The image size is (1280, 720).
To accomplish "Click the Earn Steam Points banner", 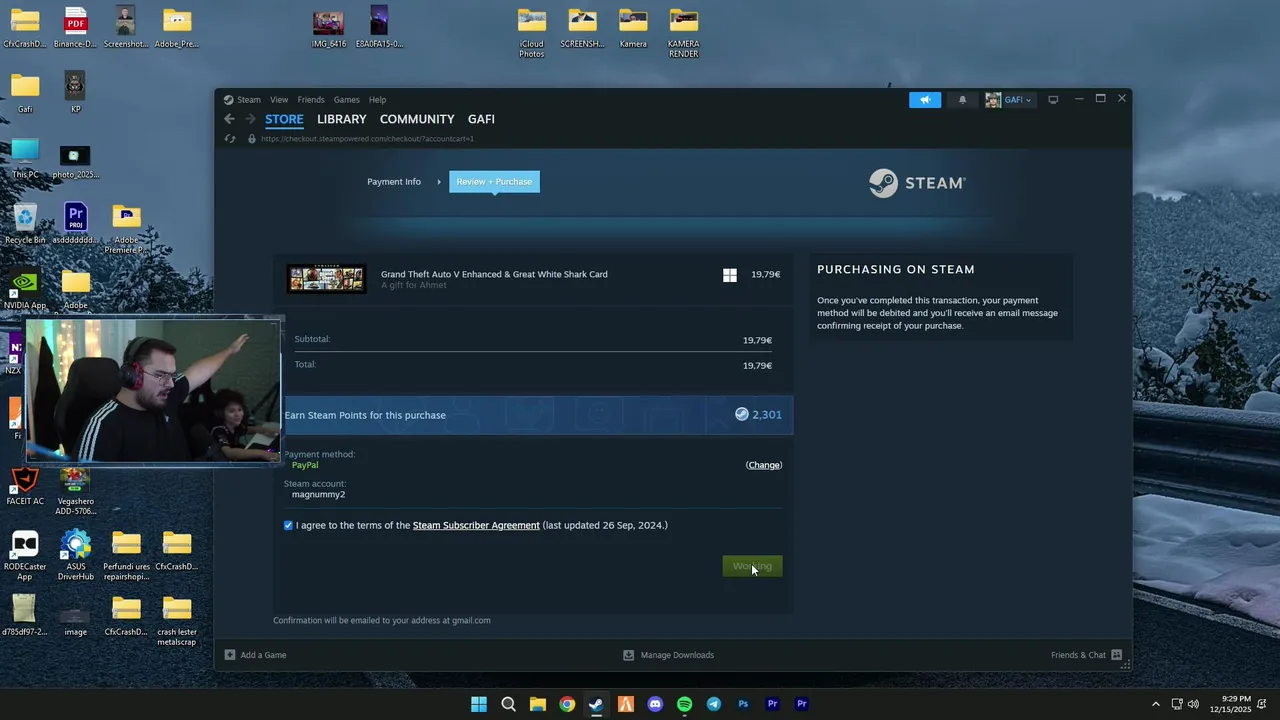I will click(538, 415).
